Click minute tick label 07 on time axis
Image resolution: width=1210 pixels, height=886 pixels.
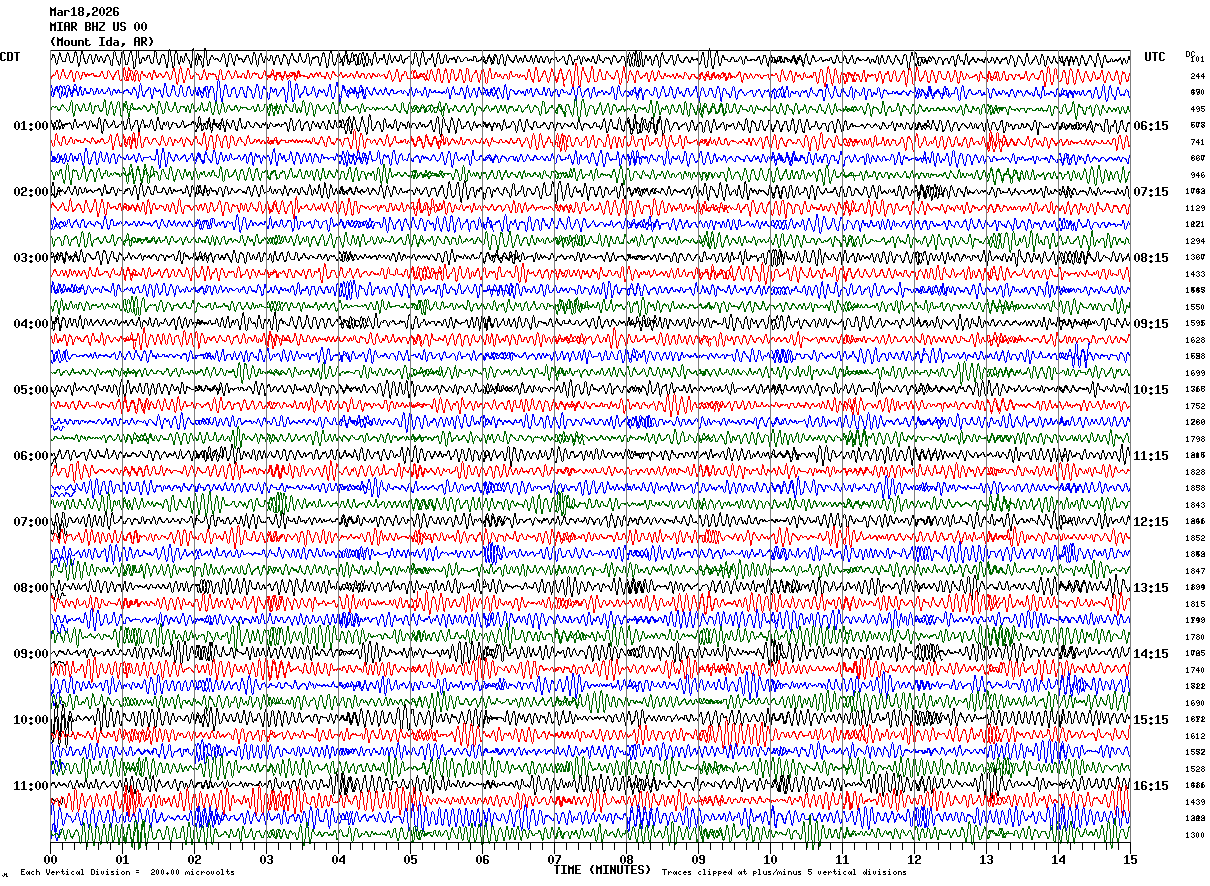[x=554, y=860]
